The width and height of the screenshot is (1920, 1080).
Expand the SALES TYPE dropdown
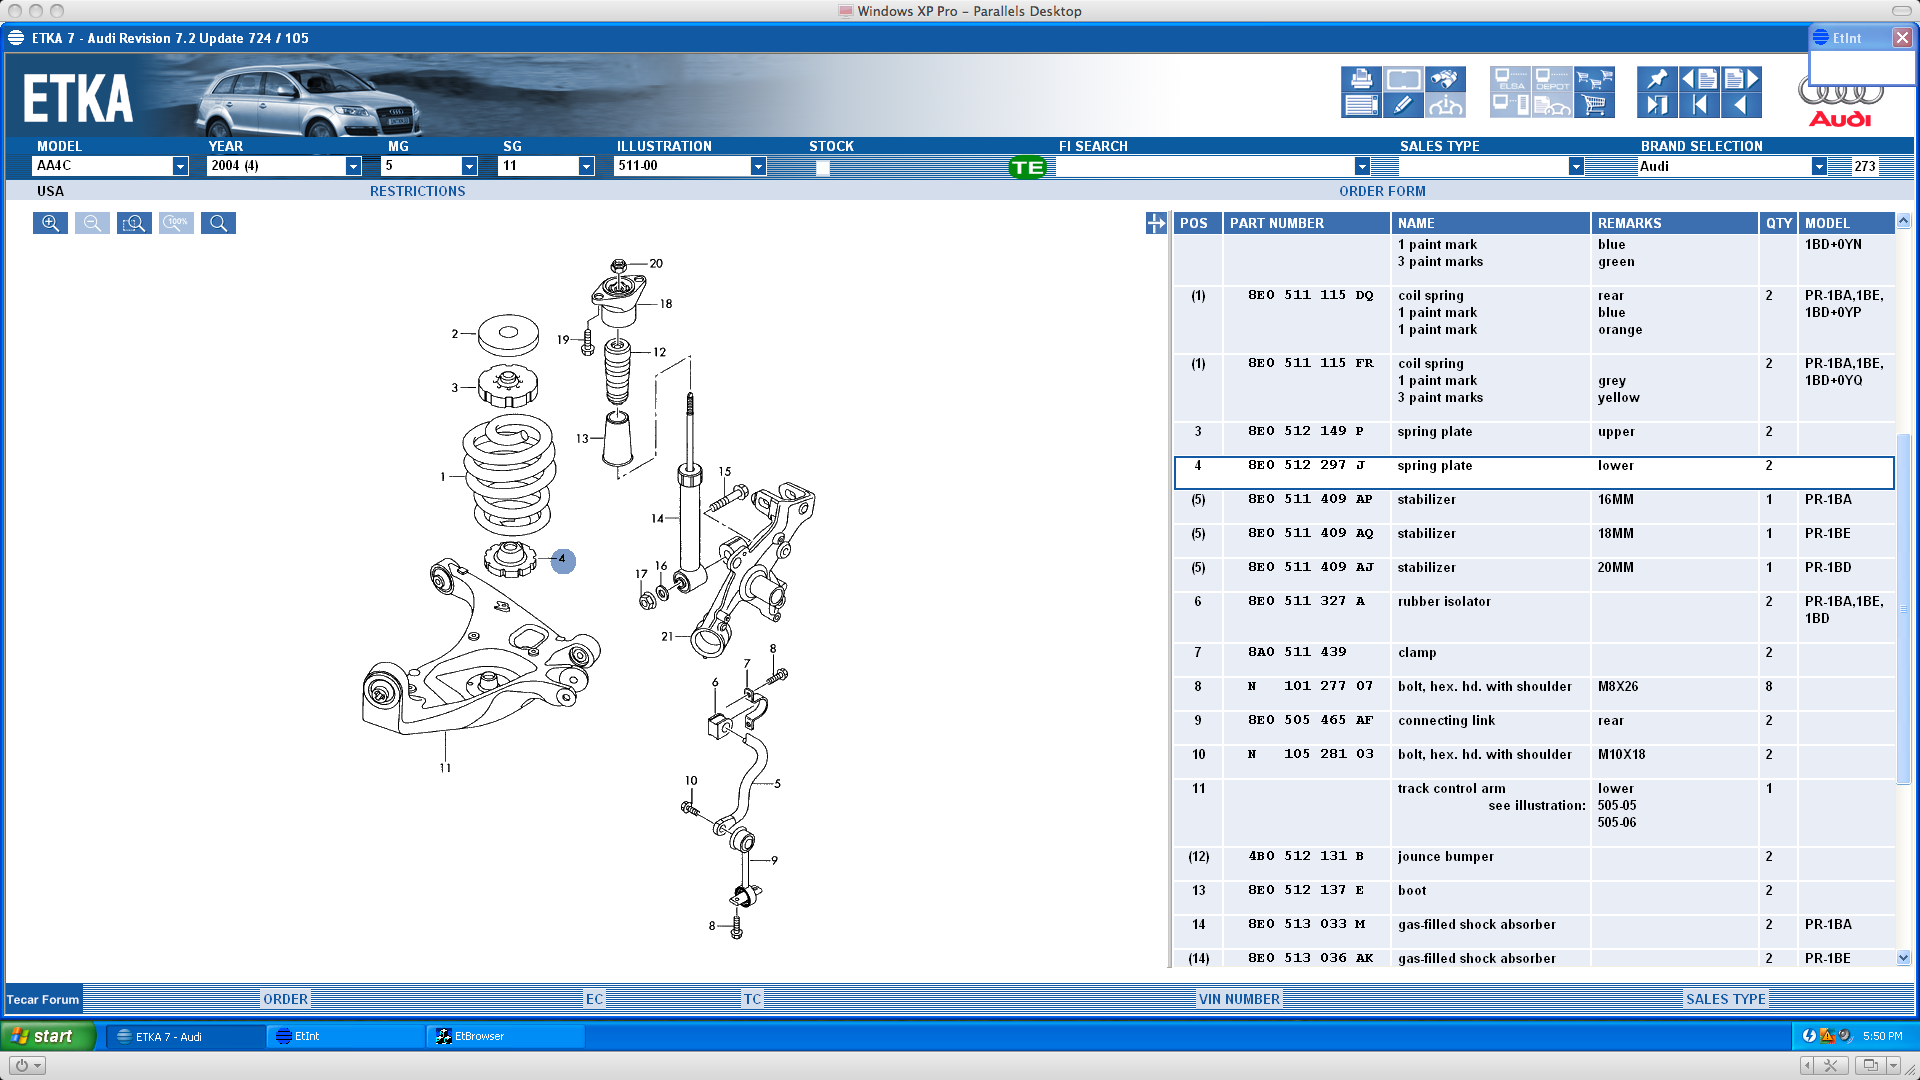(x=1576, y=166)
